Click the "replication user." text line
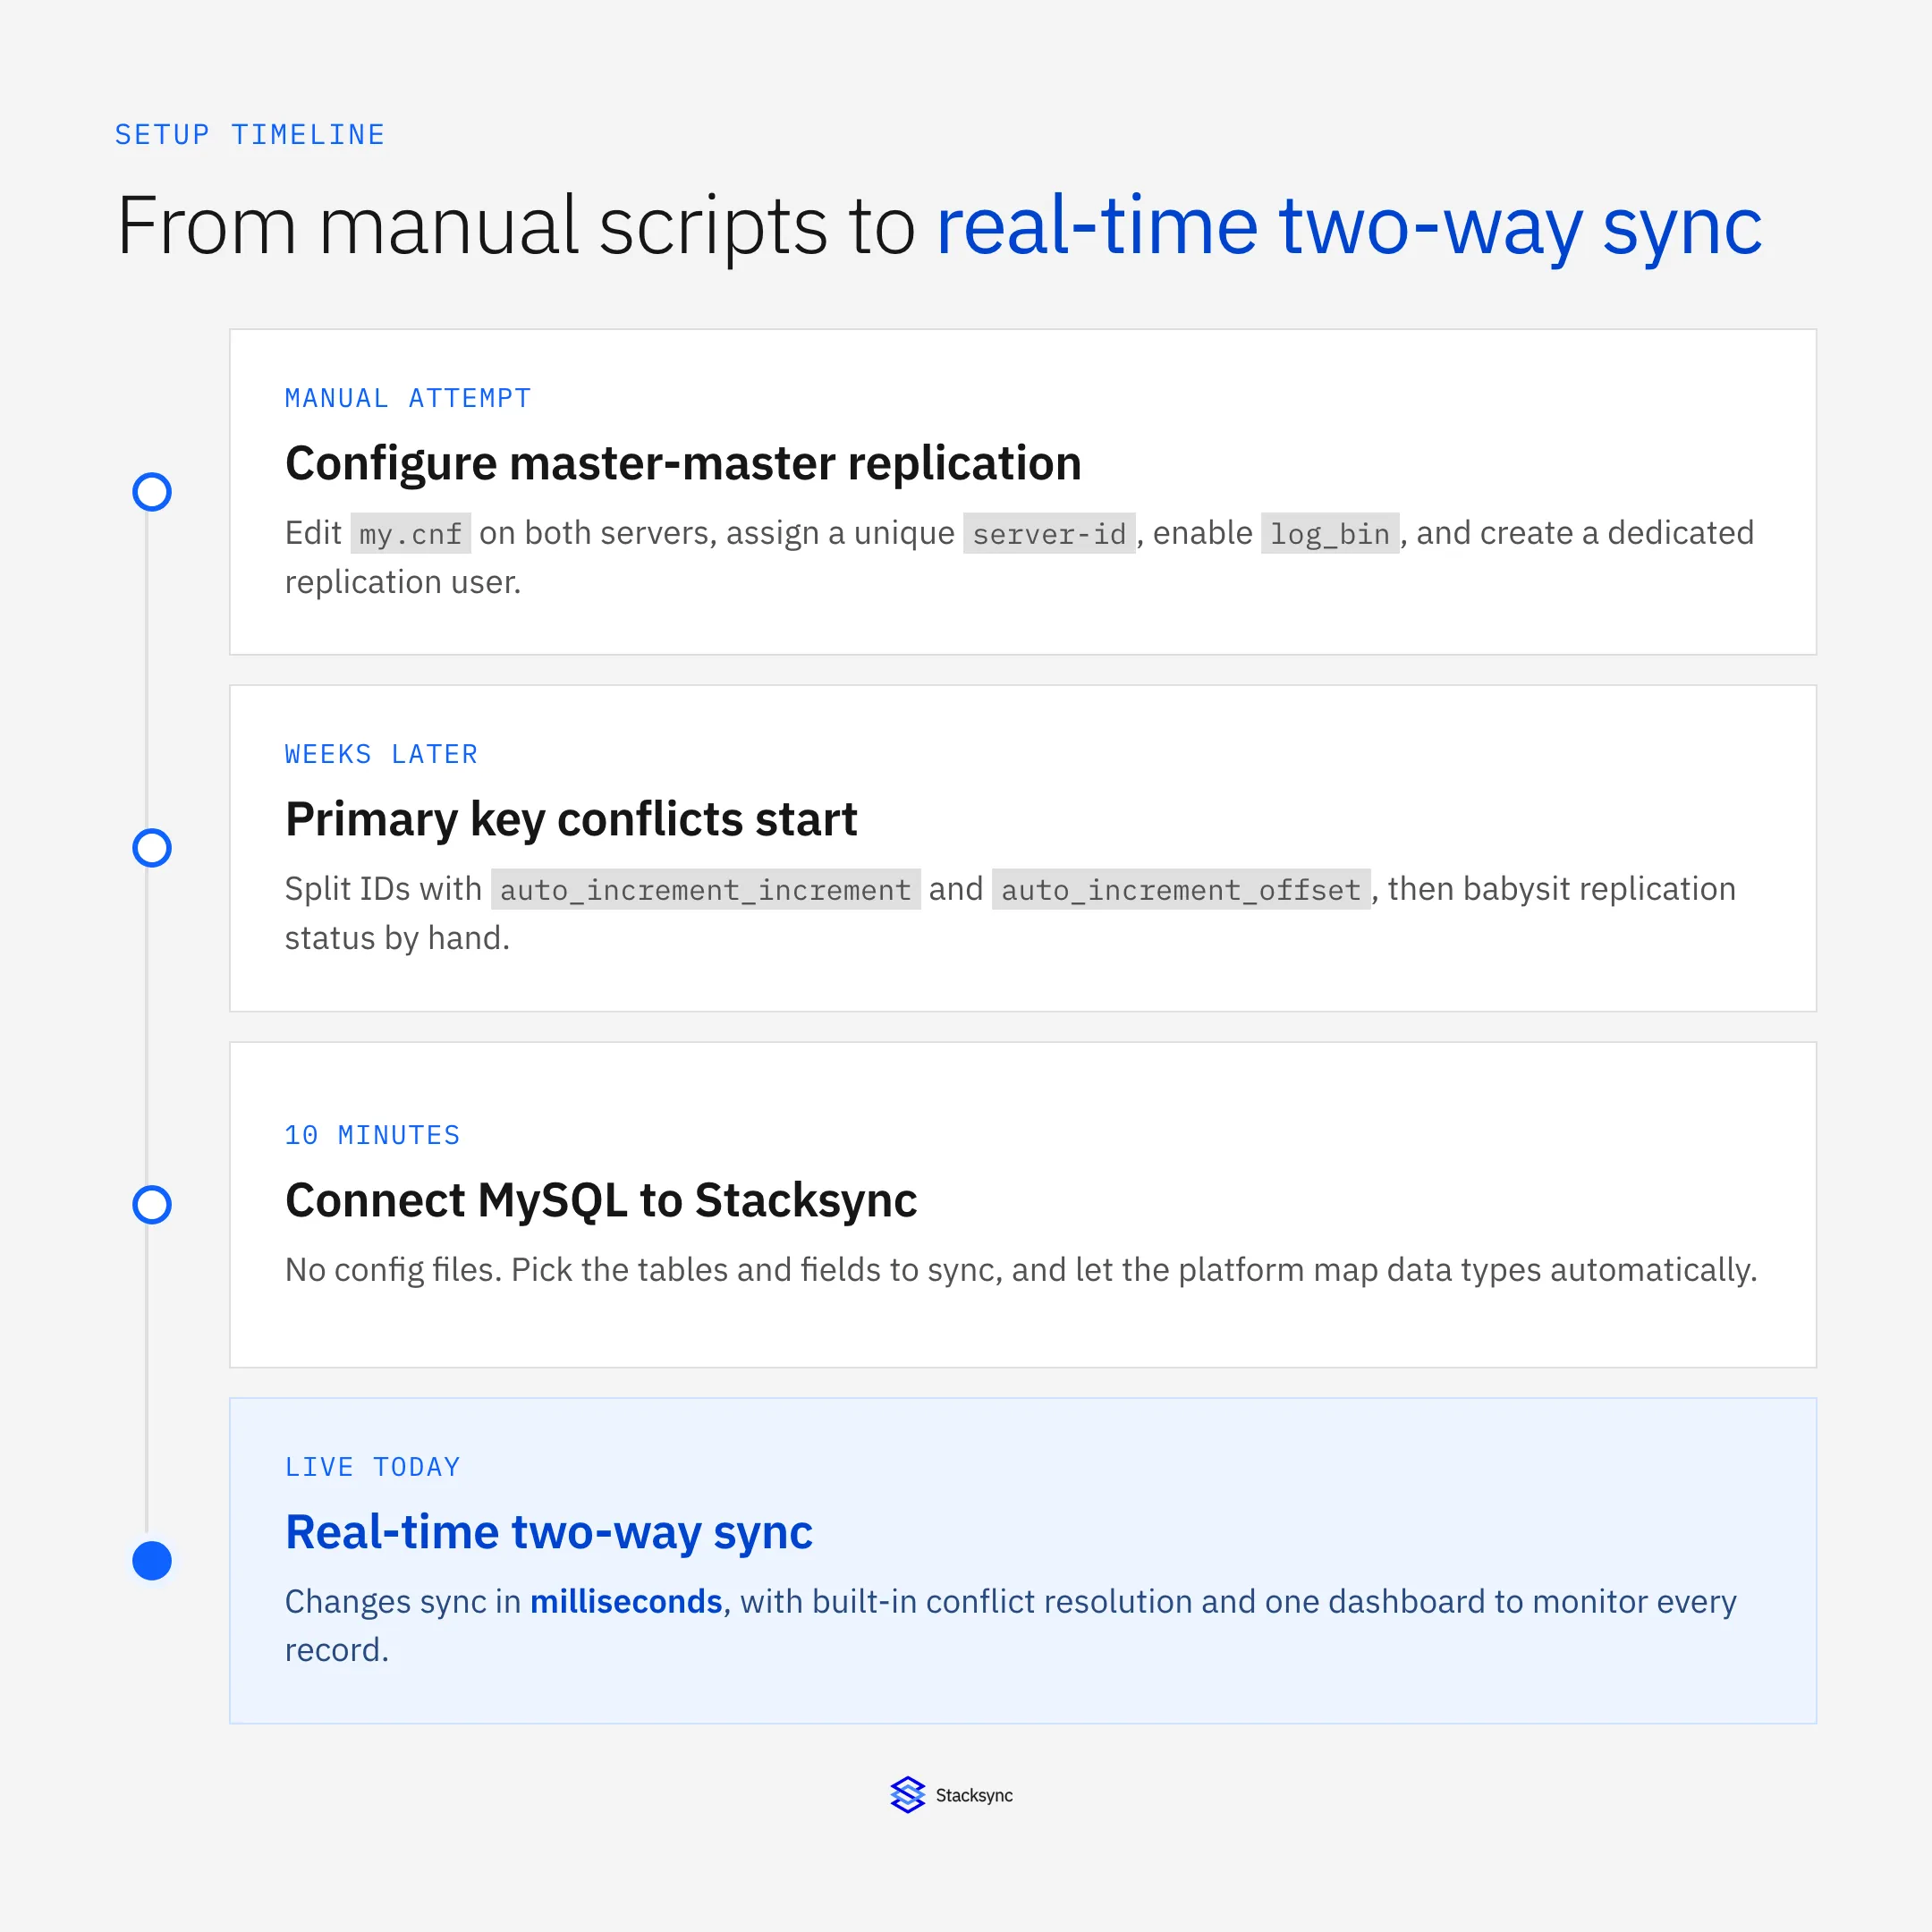The height and width of the screenshot is (1932, 1932). point(403,582)
